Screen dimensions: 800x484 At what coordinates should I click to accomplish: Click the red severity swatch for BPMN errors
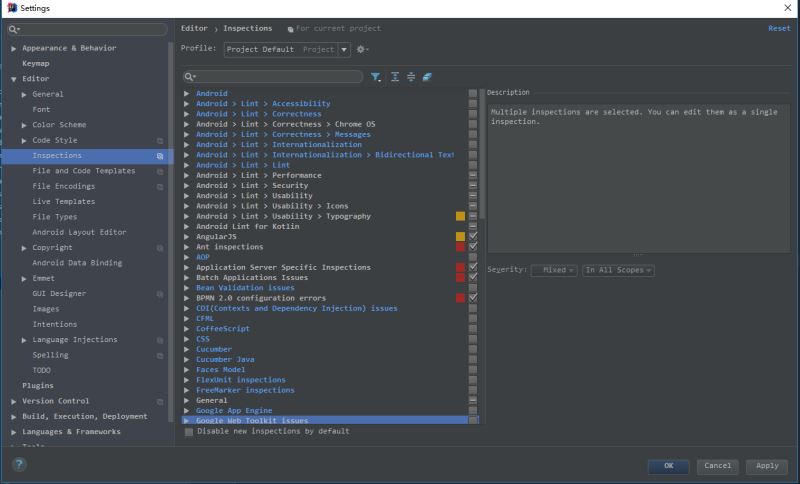(460, 298)
